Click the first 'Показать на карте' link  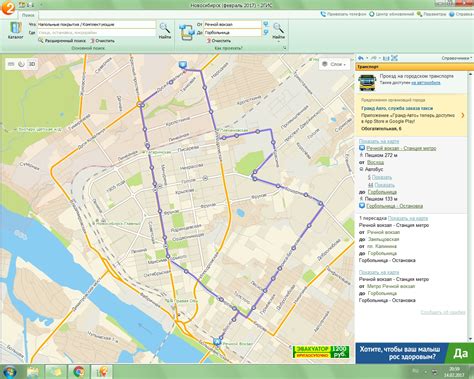(x=379, y=141)
